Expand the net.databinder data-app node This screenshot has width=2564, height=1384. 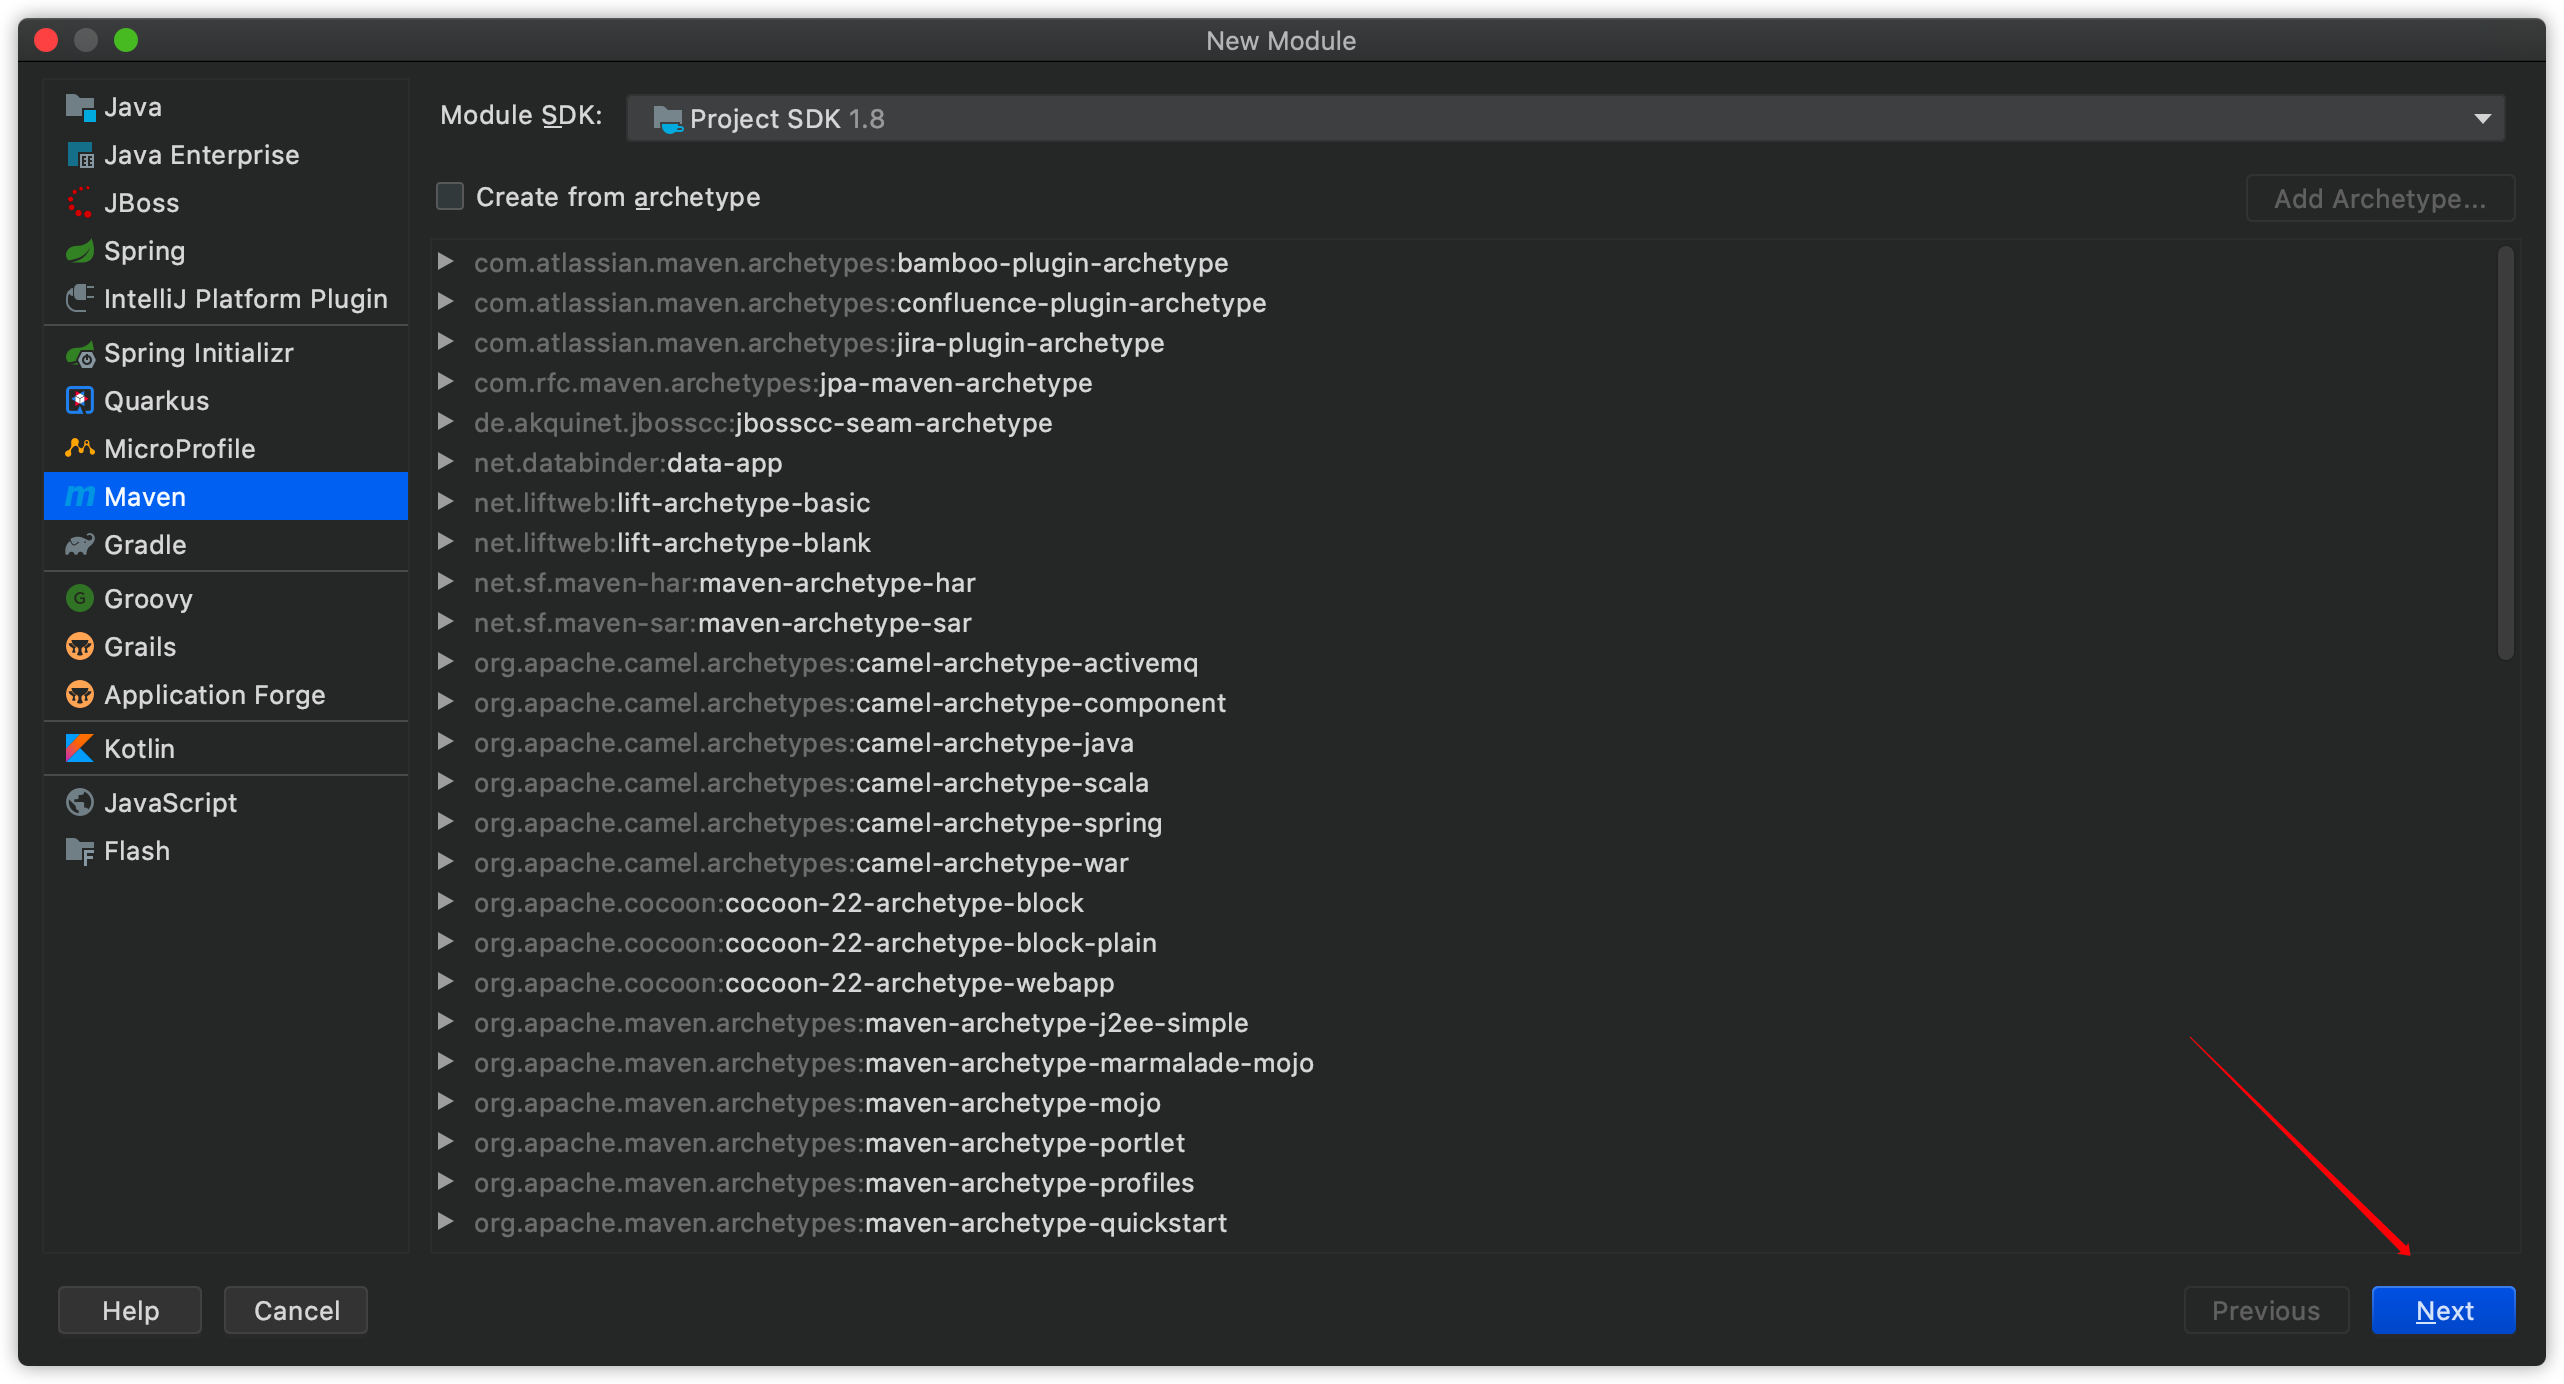point(446,462)
